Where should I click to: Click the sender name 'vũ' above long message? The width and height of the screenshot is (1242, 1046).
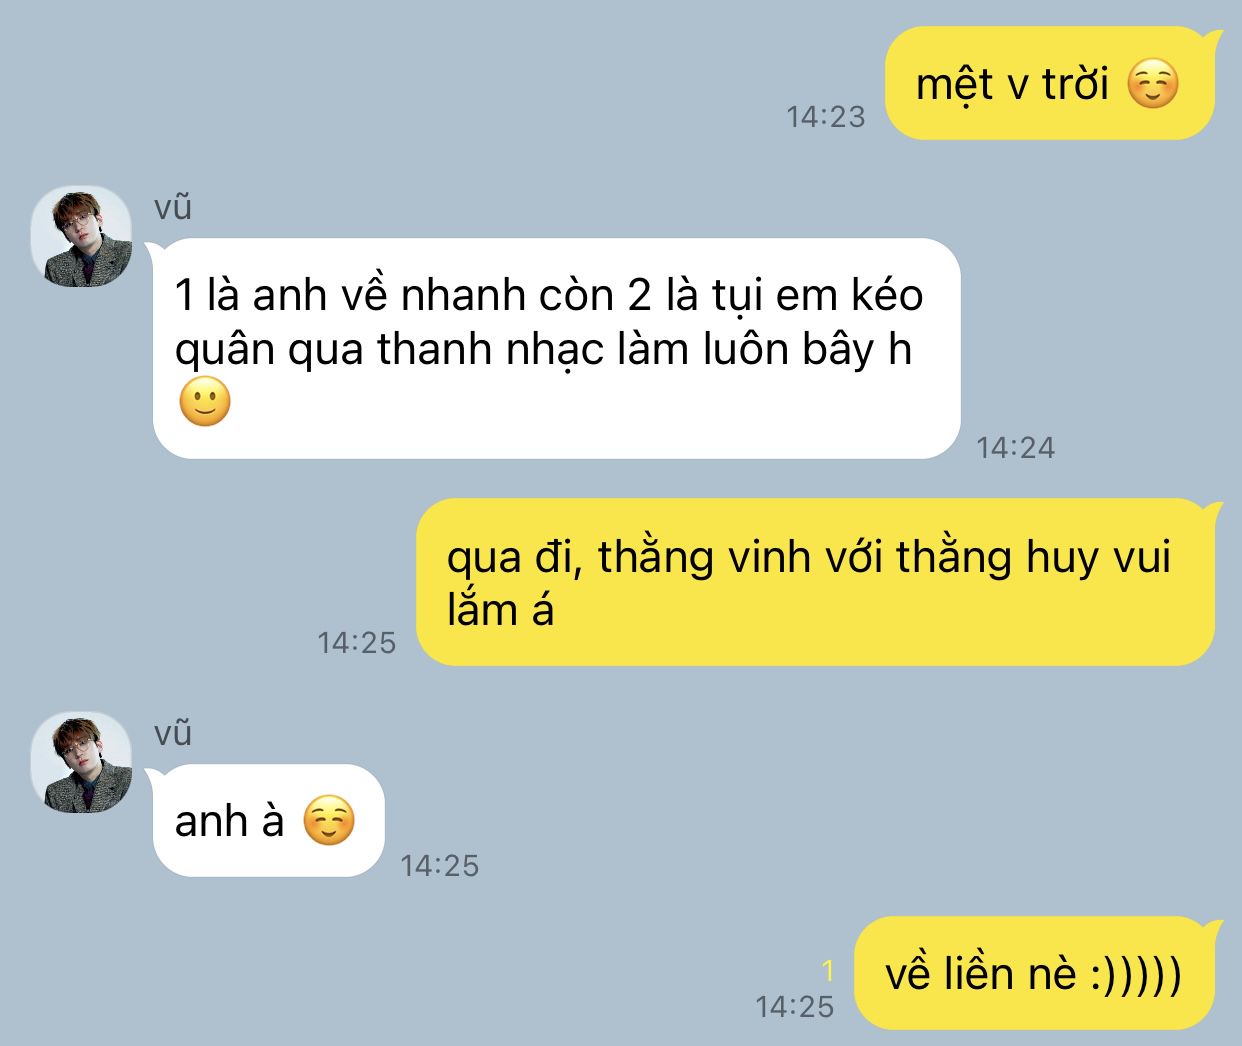point(173,208)
